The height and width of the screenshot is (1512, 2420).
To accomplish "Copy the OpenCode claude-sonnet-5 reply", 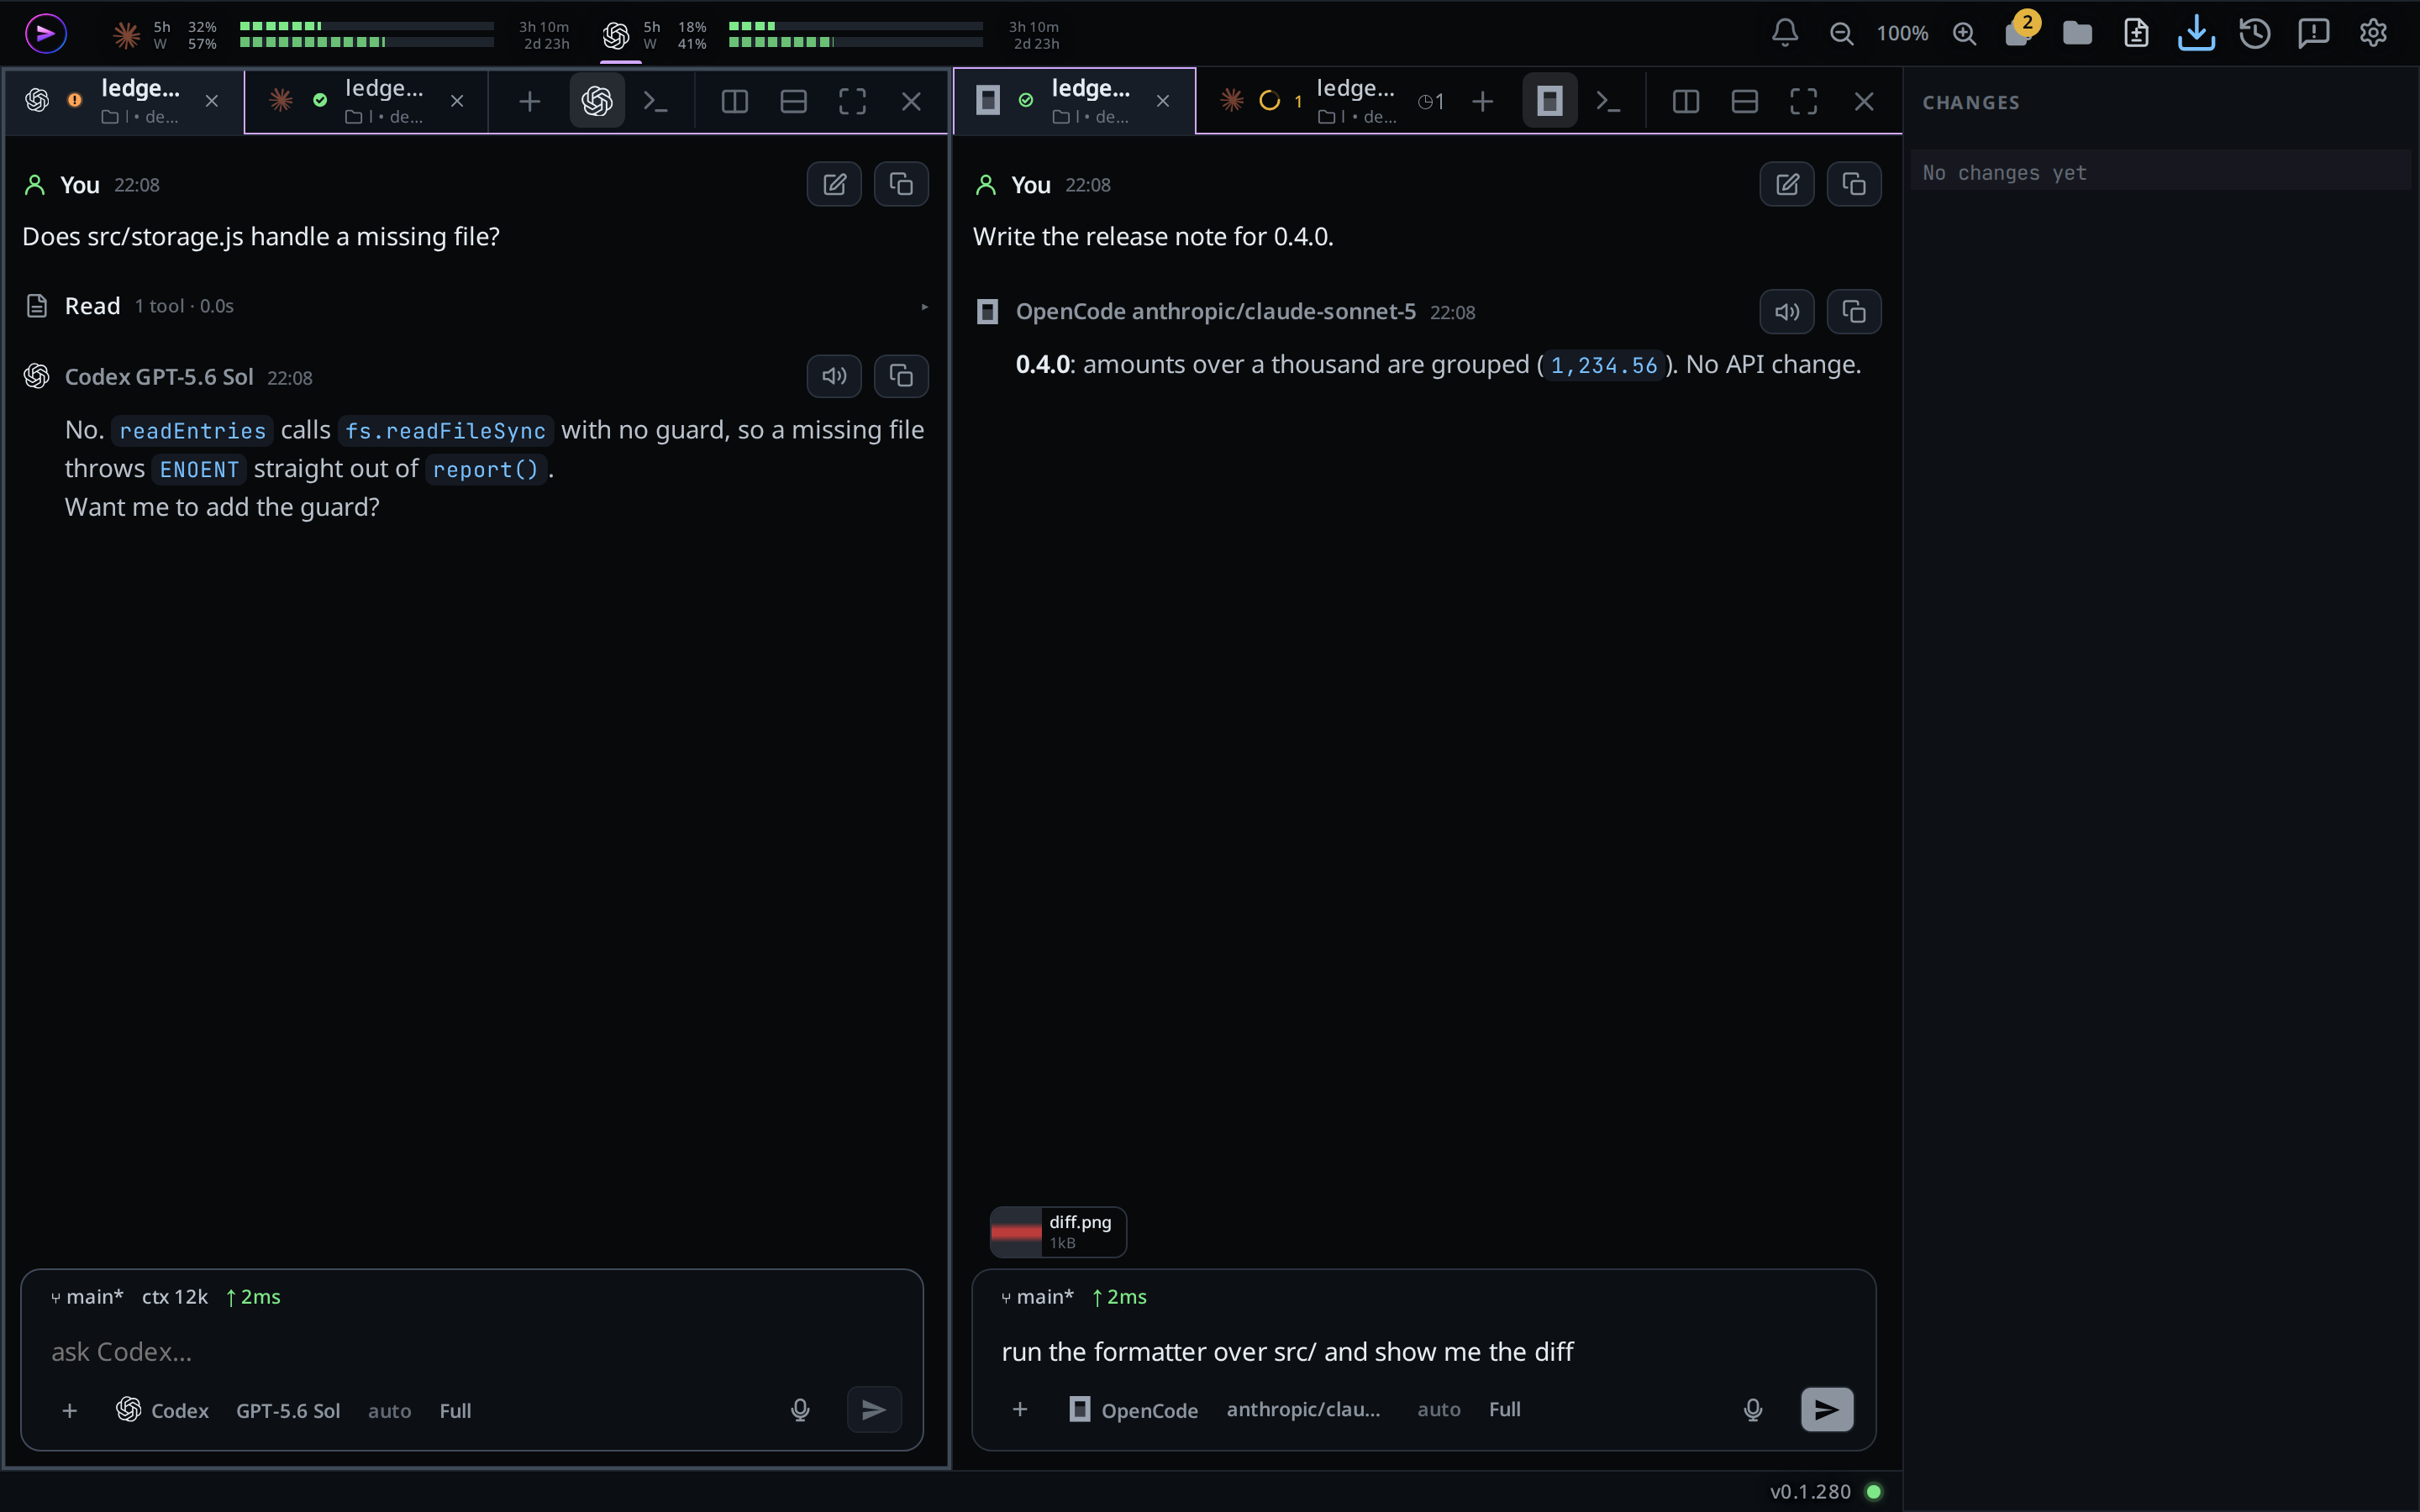I will (x=1854, y=312).
